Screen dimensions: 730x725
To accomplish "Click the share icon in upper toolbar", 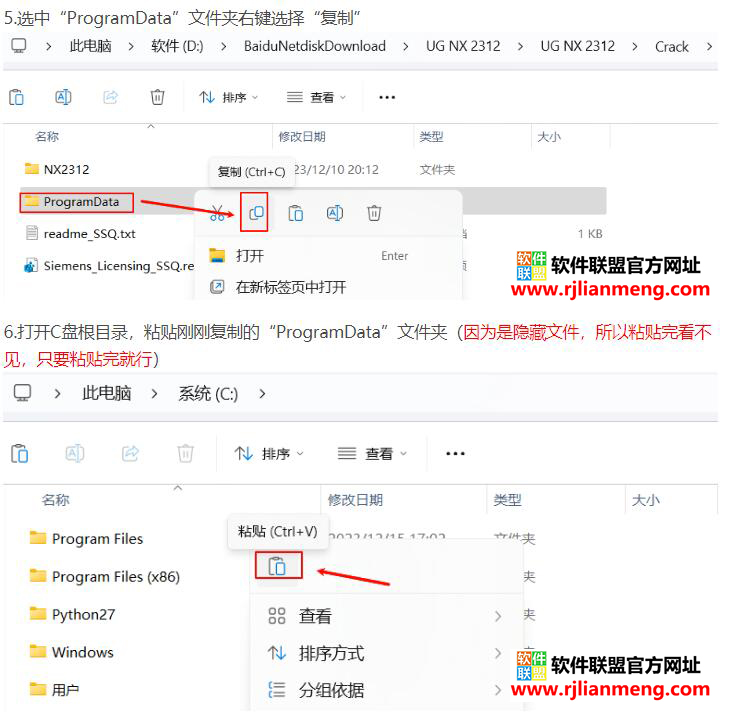I will (110, 97).
